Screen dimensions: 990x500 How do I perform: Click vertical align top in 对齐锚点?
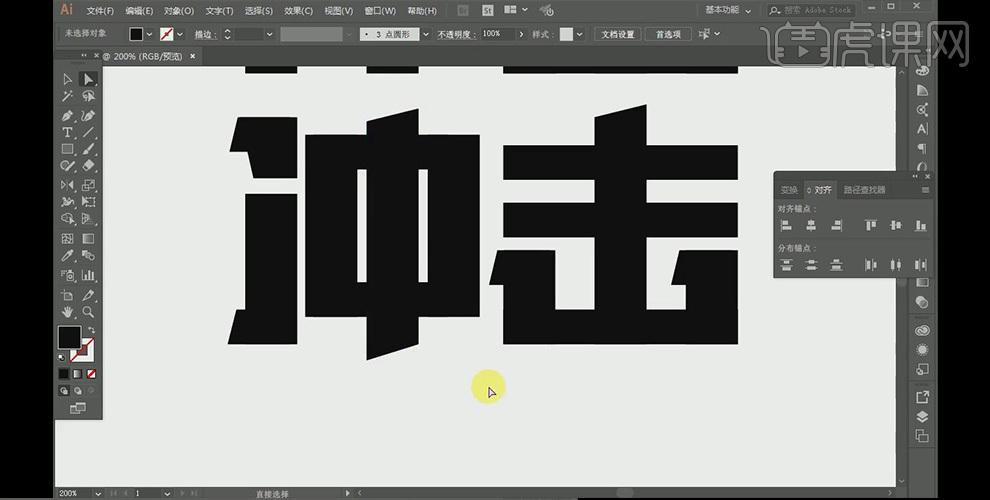(871, 225)
